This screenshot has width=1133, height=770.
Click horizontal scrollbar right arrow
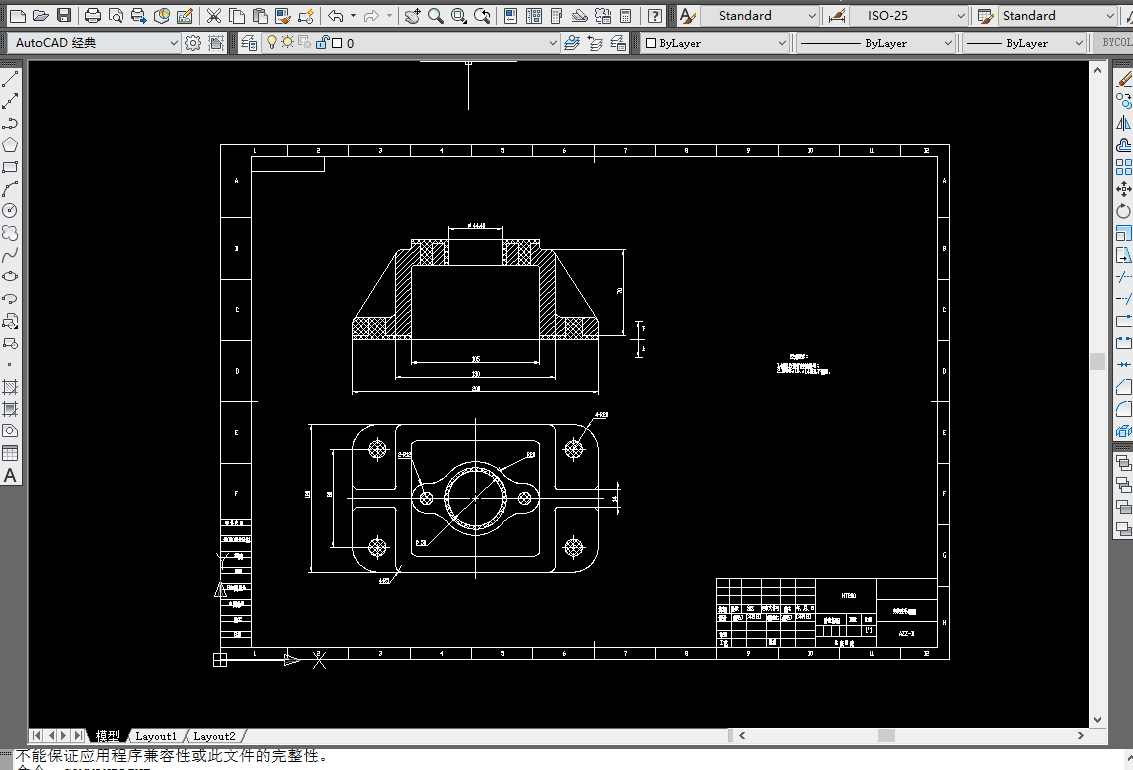coord(1081,735)
